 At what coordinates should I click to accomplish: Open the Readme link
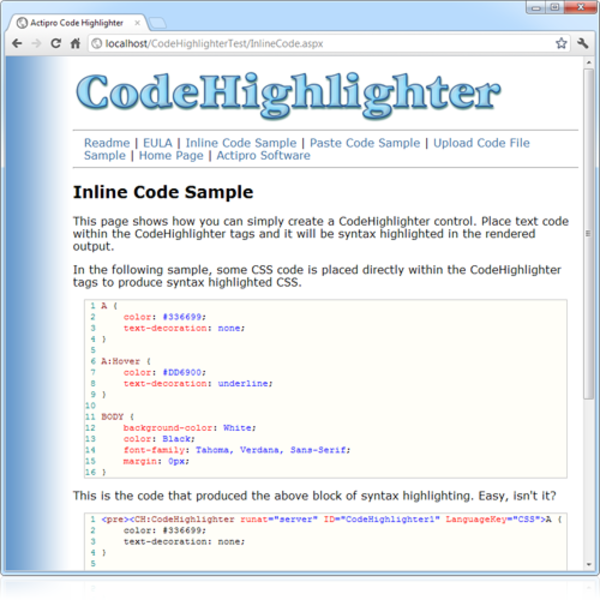(106, 143)
